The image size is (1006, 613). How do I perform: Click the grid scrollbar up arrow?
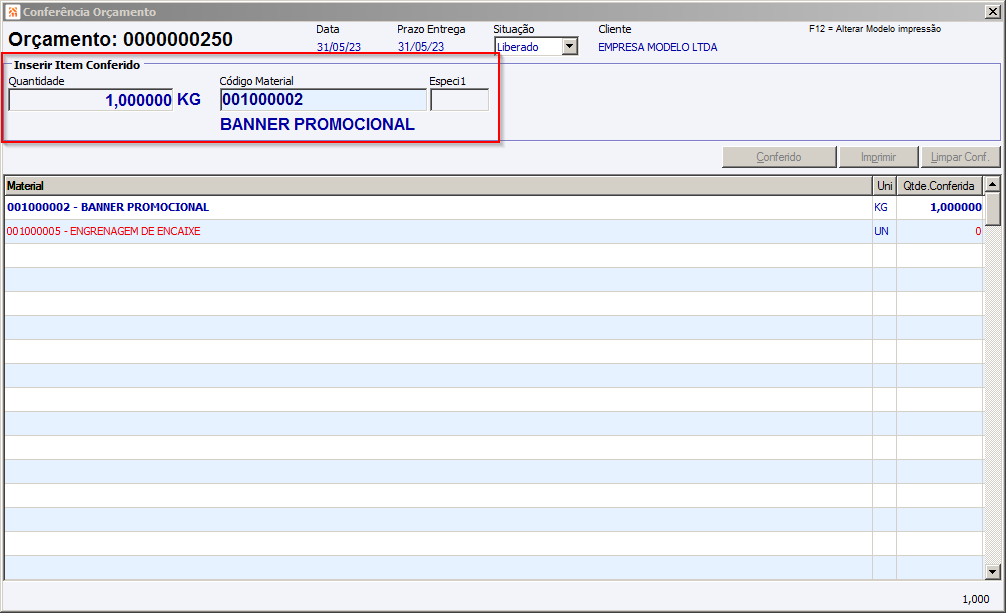click(x=993, y=185)
